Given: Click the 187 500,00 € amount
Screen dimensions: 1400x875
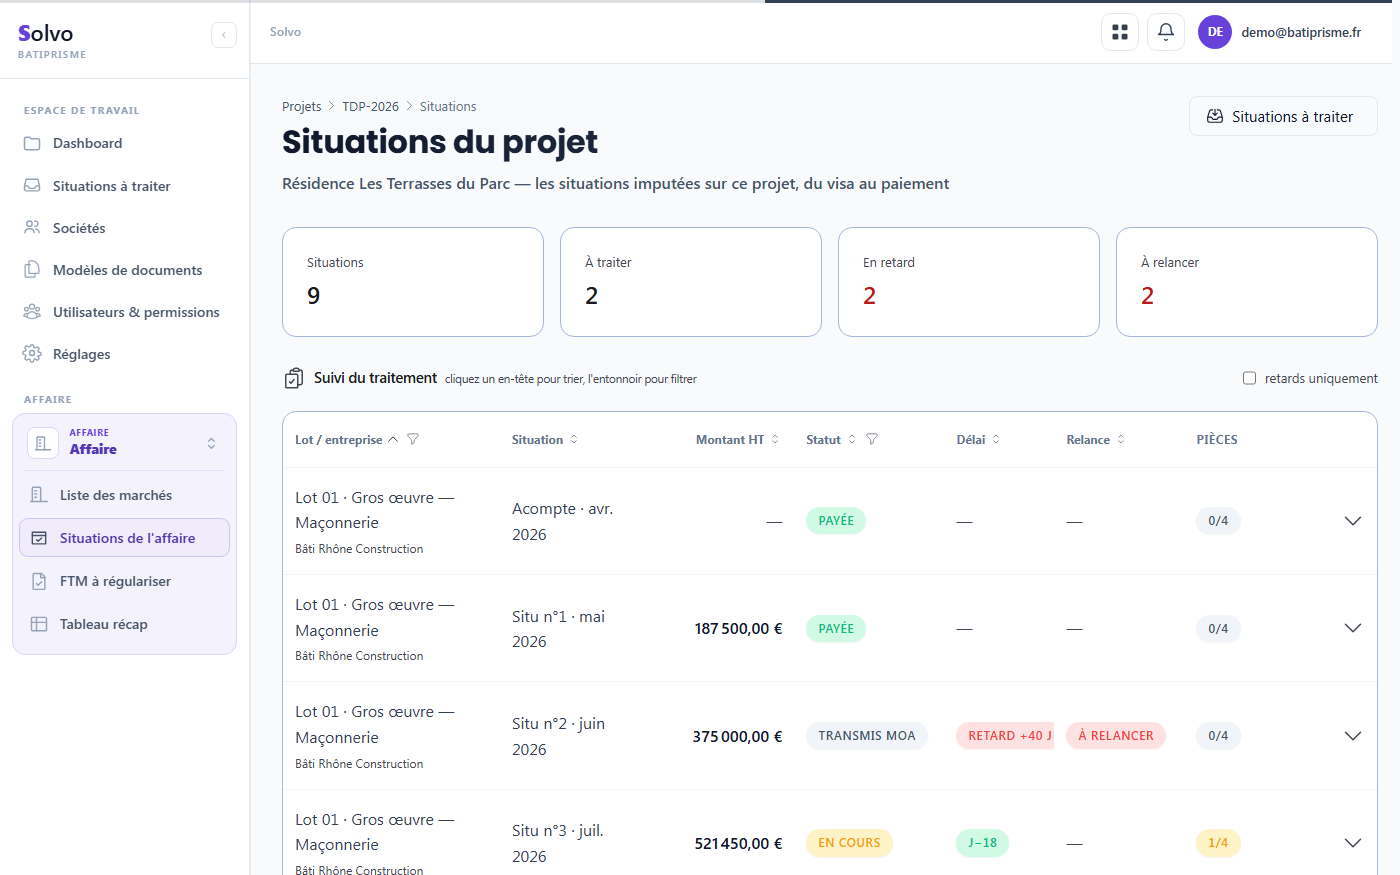Looking at the screenshot, I should coord(738,629).
